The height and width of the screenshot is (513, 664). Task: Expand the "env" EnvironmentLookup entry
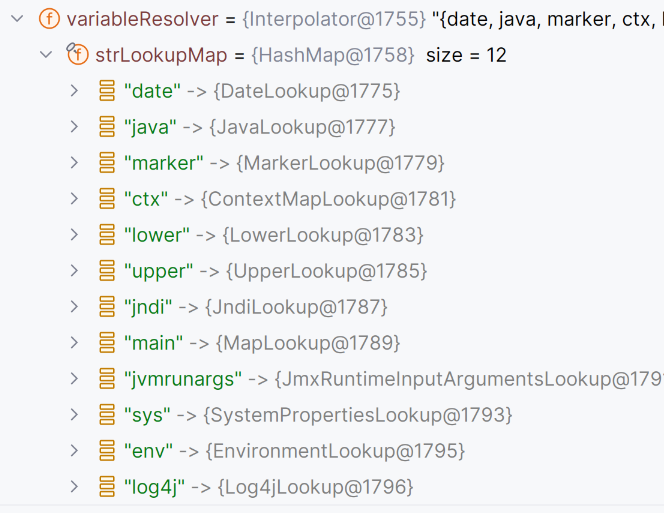(x=75, y=451)
